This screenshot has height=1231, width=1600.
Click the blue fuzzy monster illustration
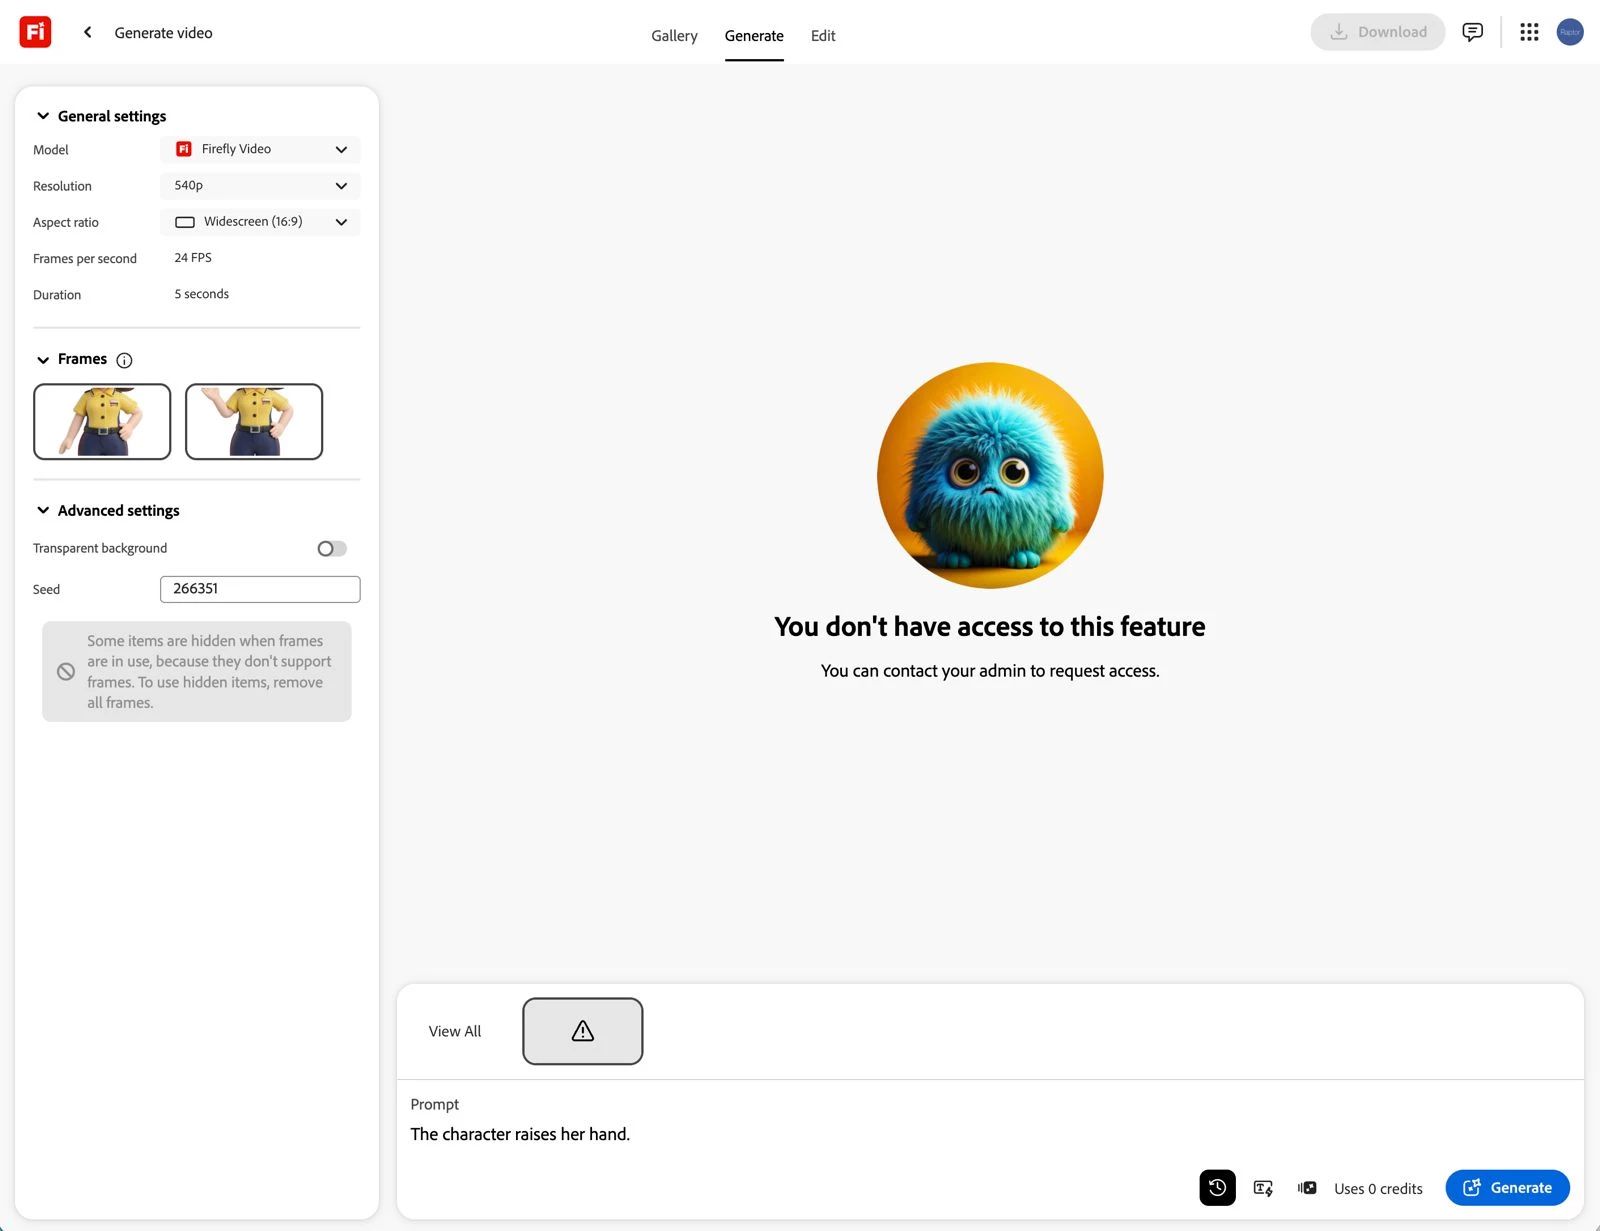tap(990, 475)
